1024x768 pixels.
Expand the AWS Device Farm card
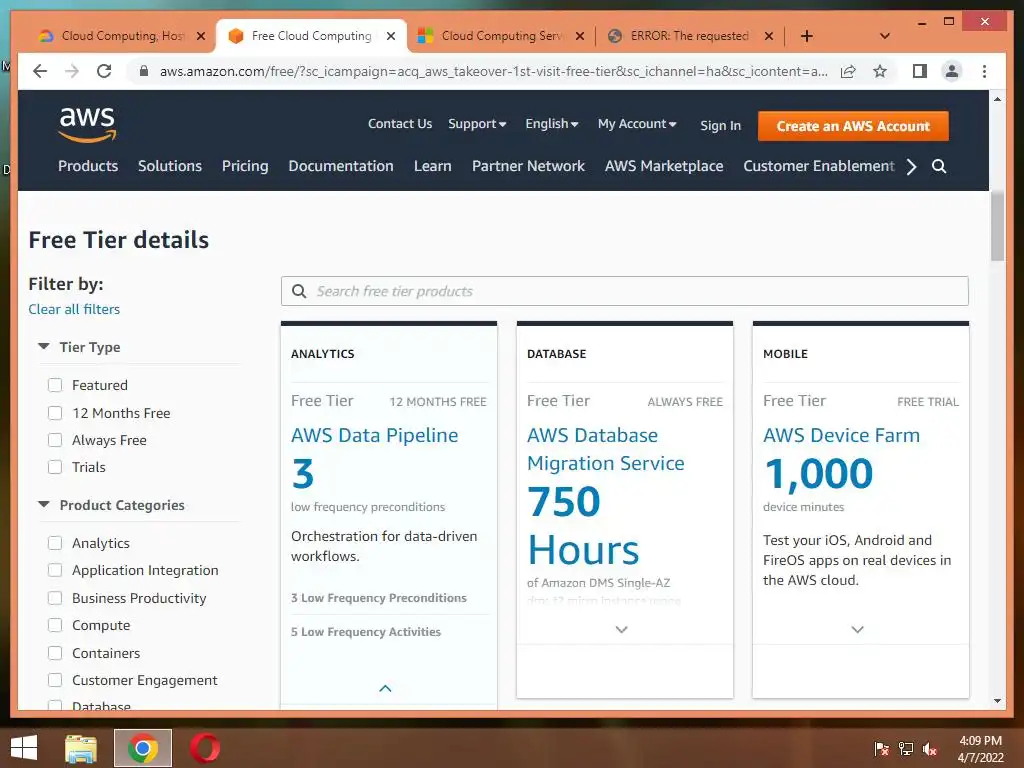tap(857, 630)
